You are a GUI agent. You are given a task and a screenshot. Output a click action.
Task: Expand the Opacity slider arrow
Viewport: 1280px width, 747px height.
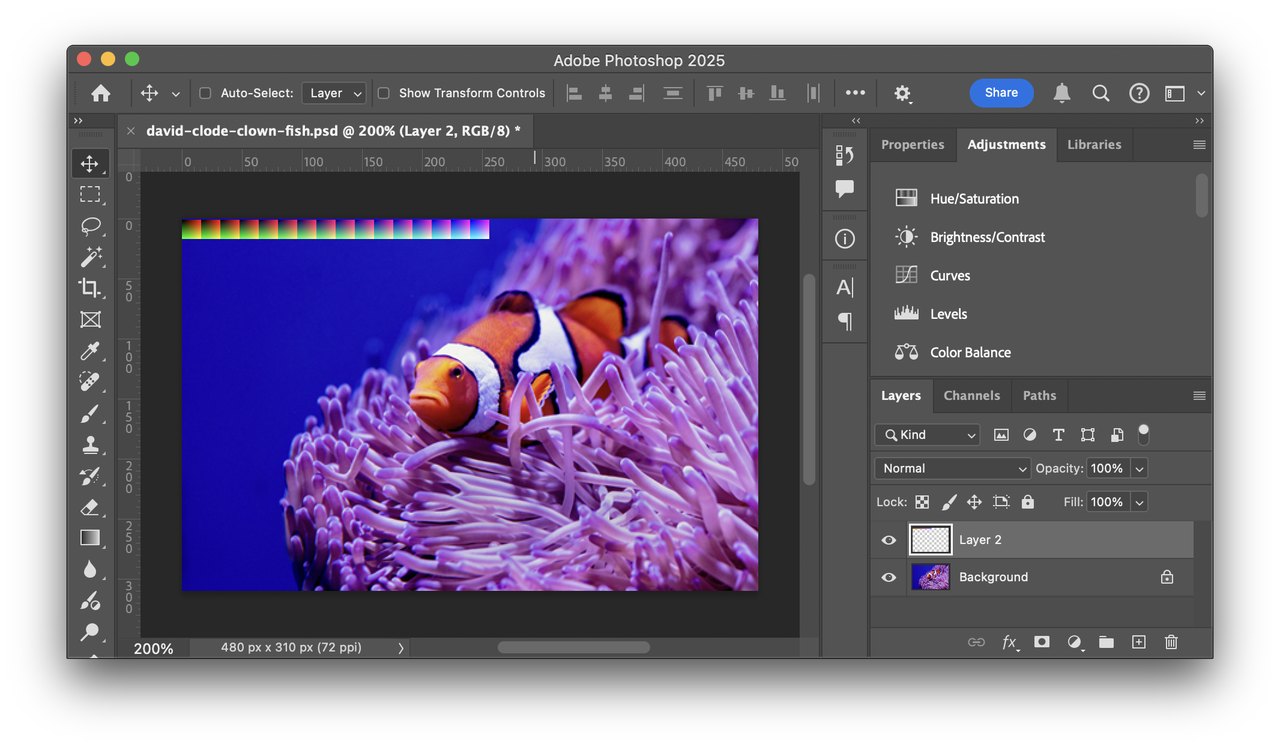pos(1139,468)
